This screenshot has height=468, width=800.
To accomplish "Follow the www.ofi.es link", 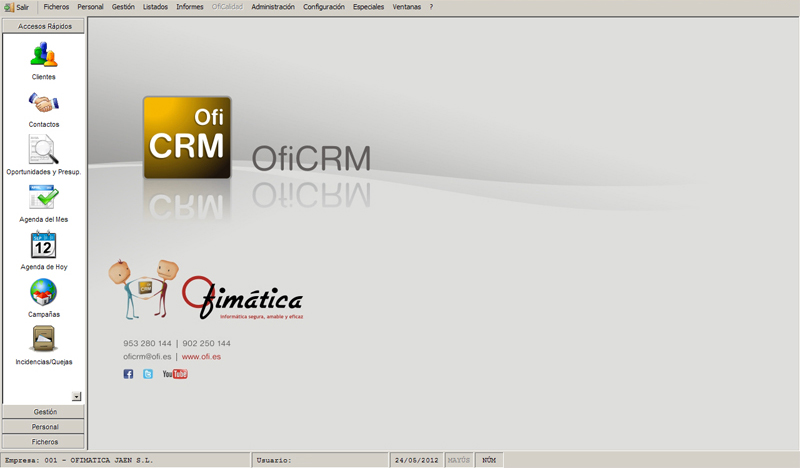I will pyautogui.click(x=202, y=357).
